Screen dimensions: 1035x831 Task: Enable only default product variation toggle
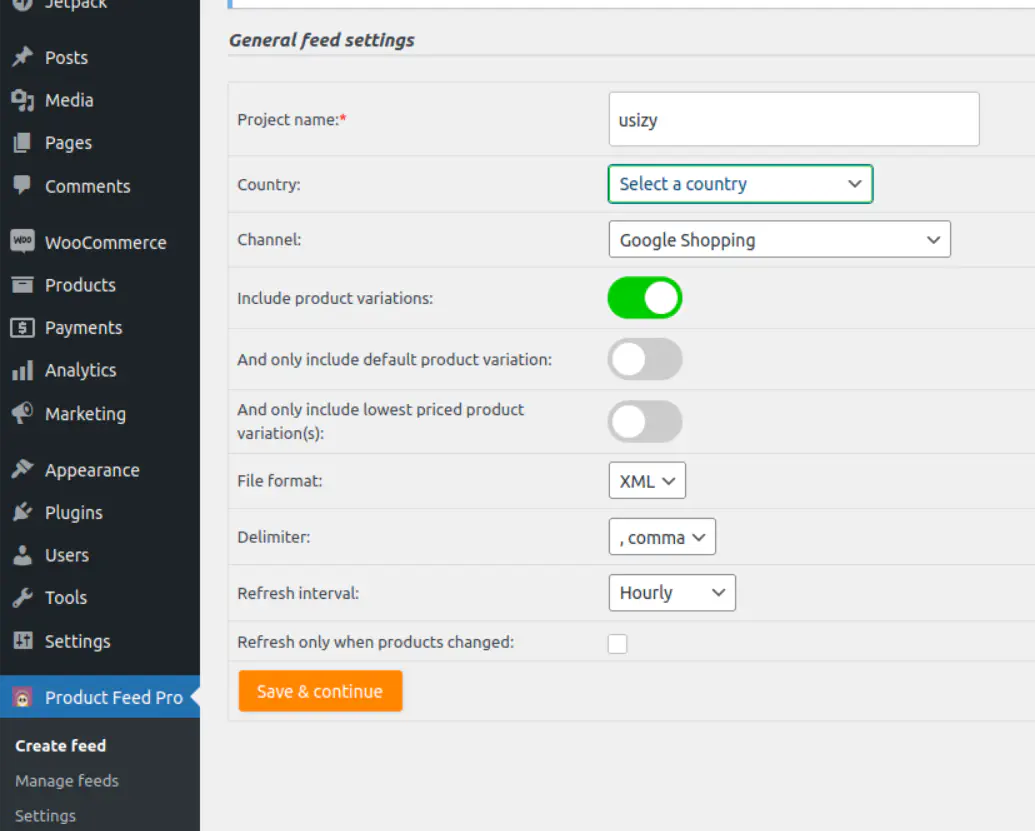coord(645,359)
